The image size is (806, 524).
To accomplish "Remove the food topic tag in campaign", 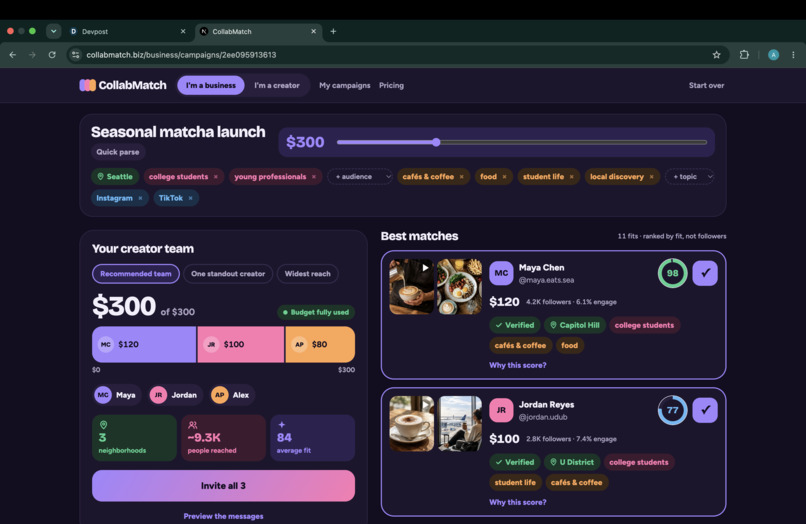I will click(x=504, y=177).
